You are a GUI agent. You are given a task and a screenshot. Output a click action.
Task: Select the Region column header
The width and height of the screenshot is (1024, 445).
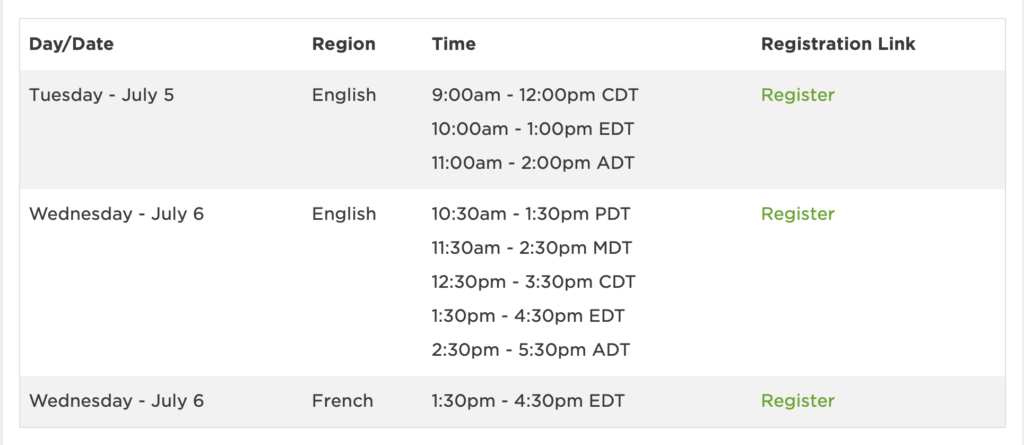(344, 44)
